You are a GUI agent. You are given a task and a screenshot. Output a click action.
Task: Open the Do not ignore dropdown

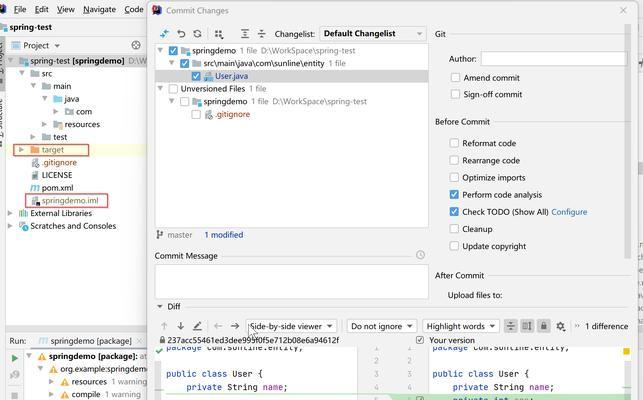pos(381,326)
